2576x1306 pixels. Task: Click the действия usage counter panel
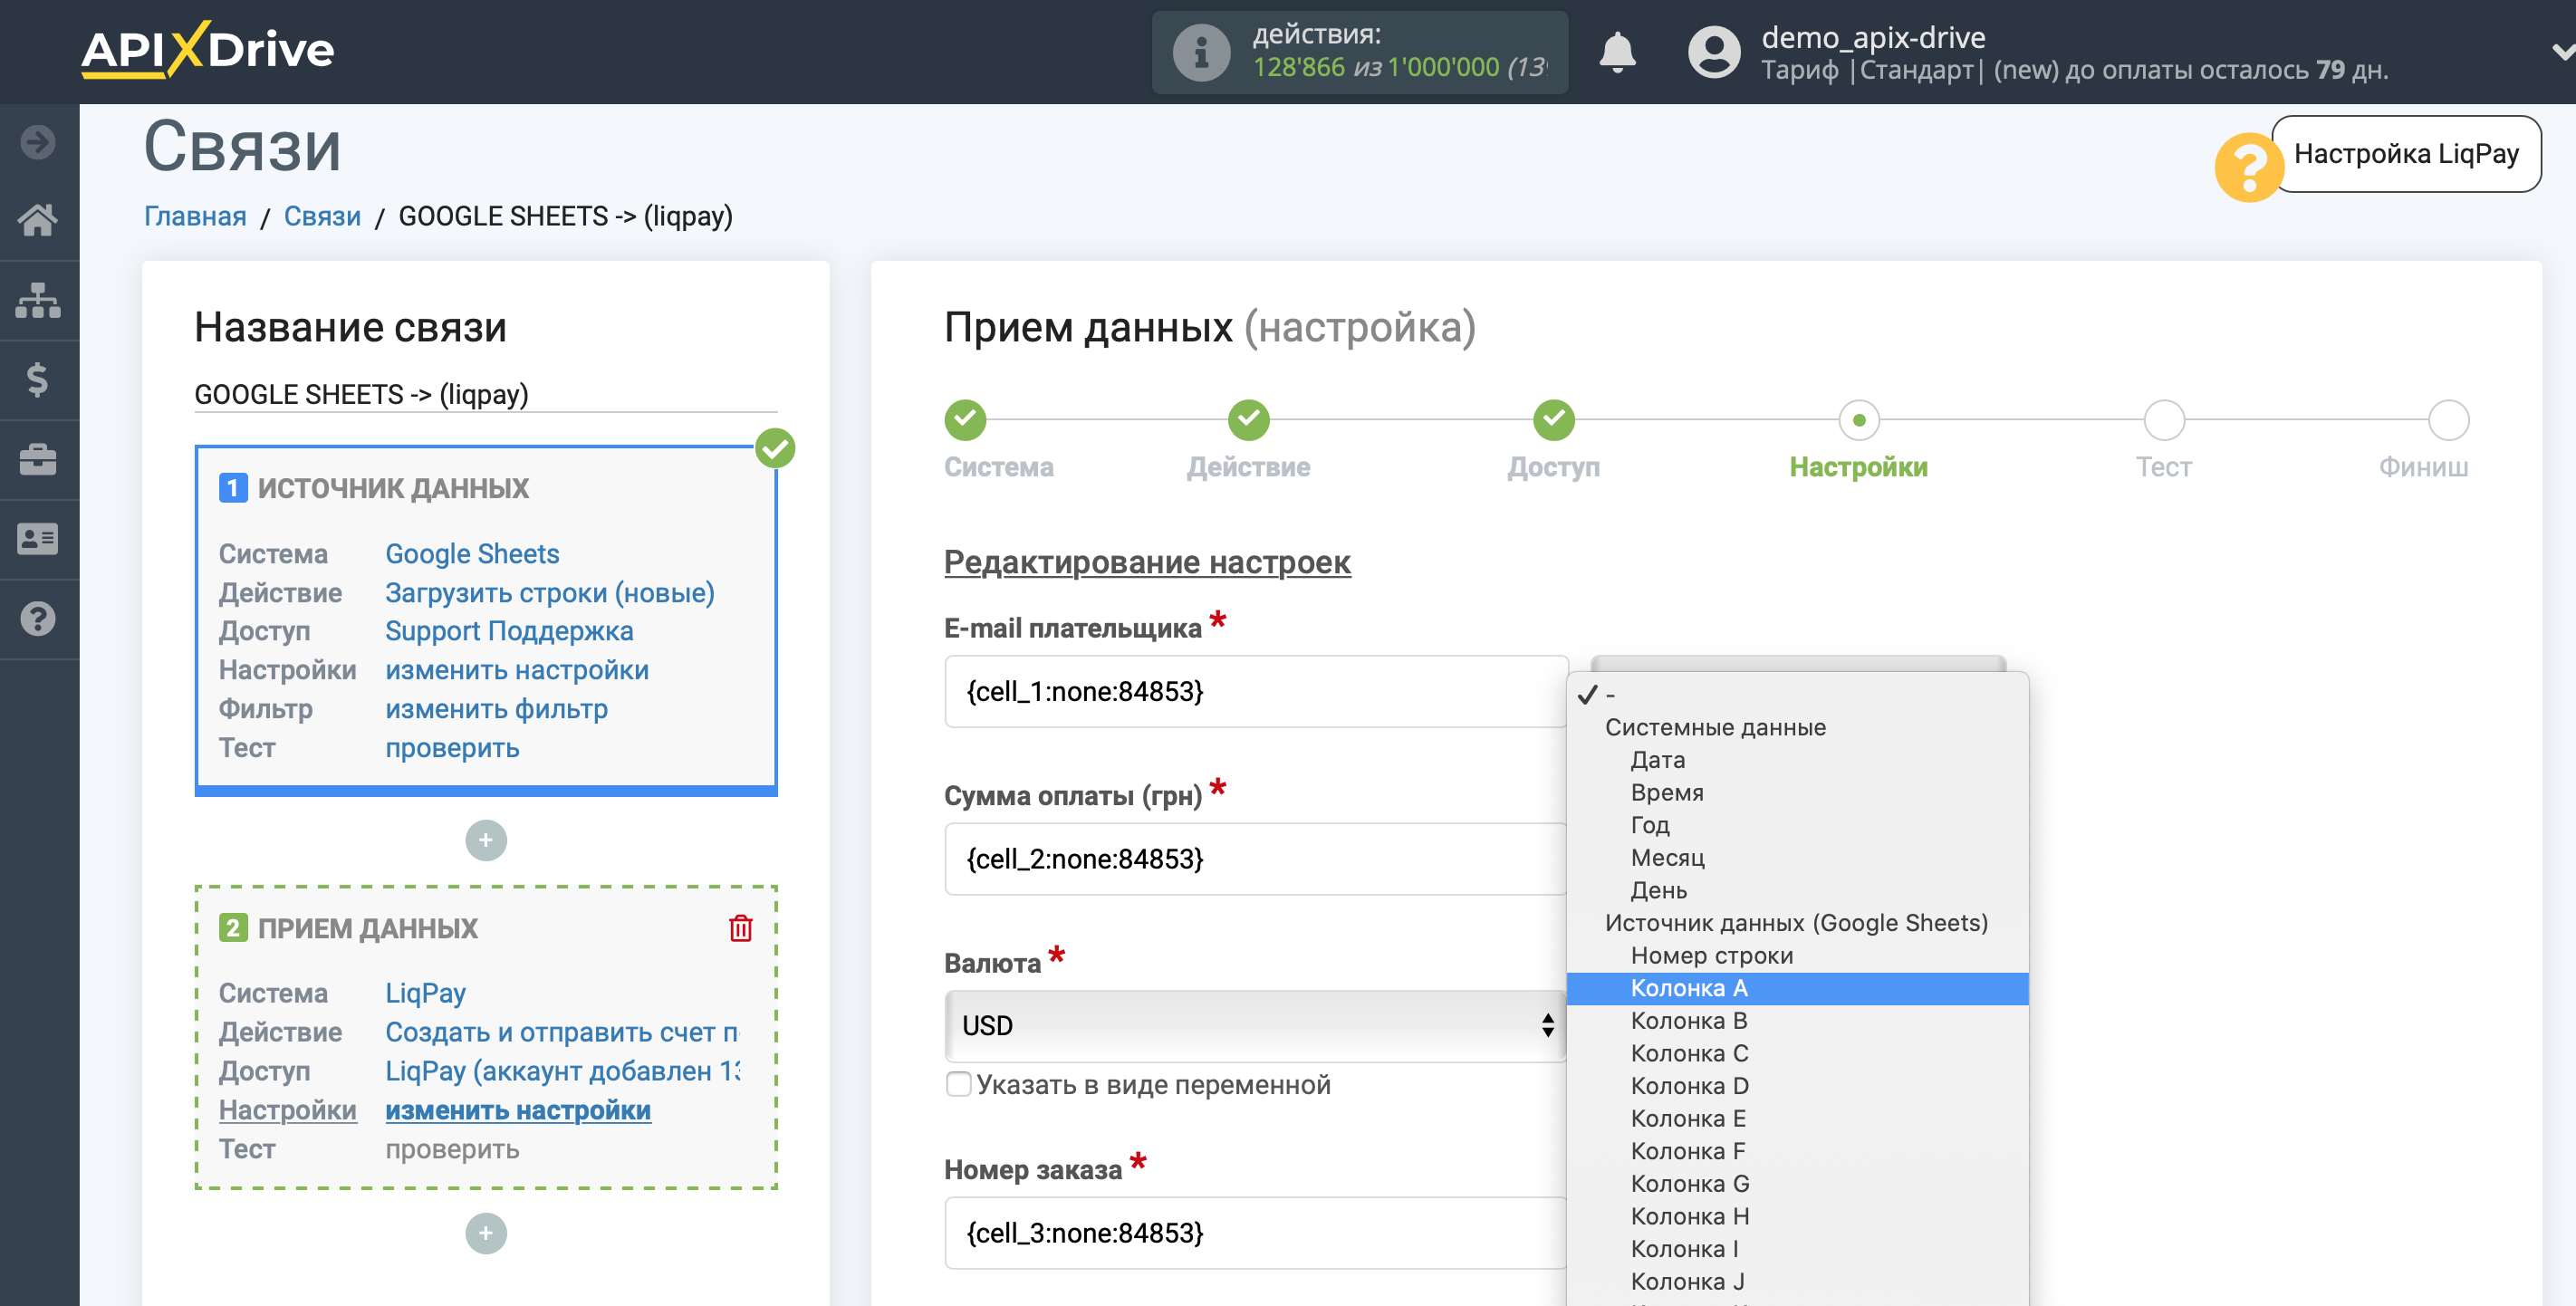[1360, 52]
